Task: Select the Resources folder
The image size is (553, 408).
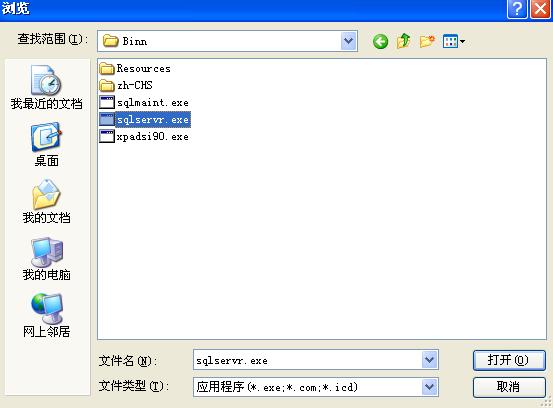Action: [x=135, y=68]
